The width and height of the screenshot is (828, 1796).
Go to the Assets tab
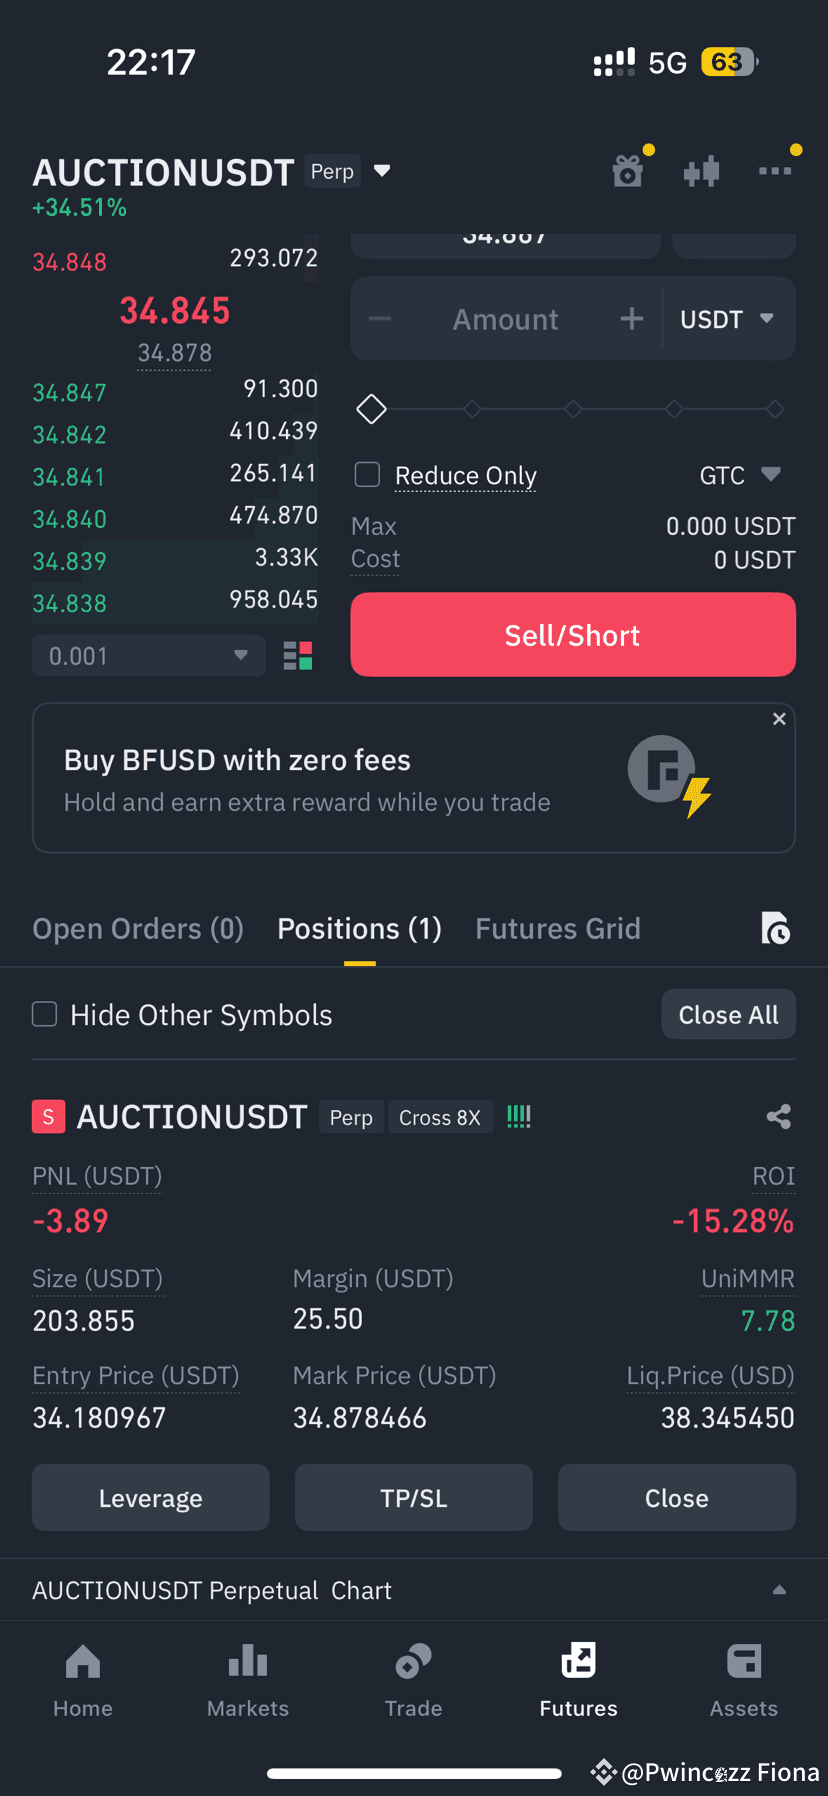pos(744,1680)
